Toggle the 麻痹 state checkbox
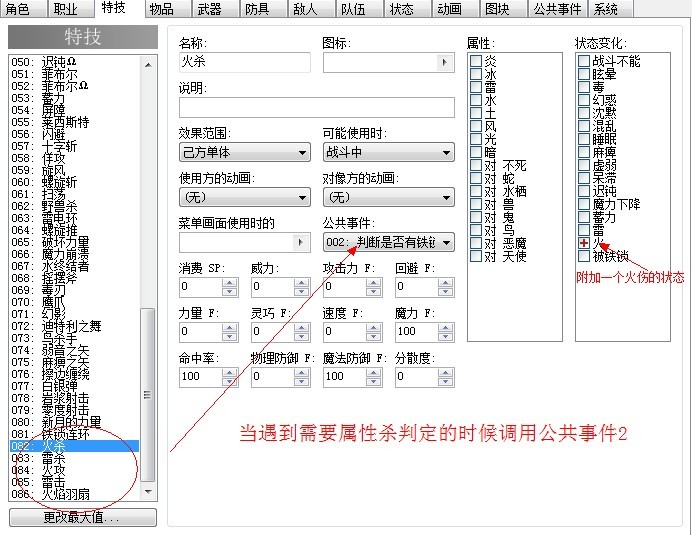 tap(584, 152)
